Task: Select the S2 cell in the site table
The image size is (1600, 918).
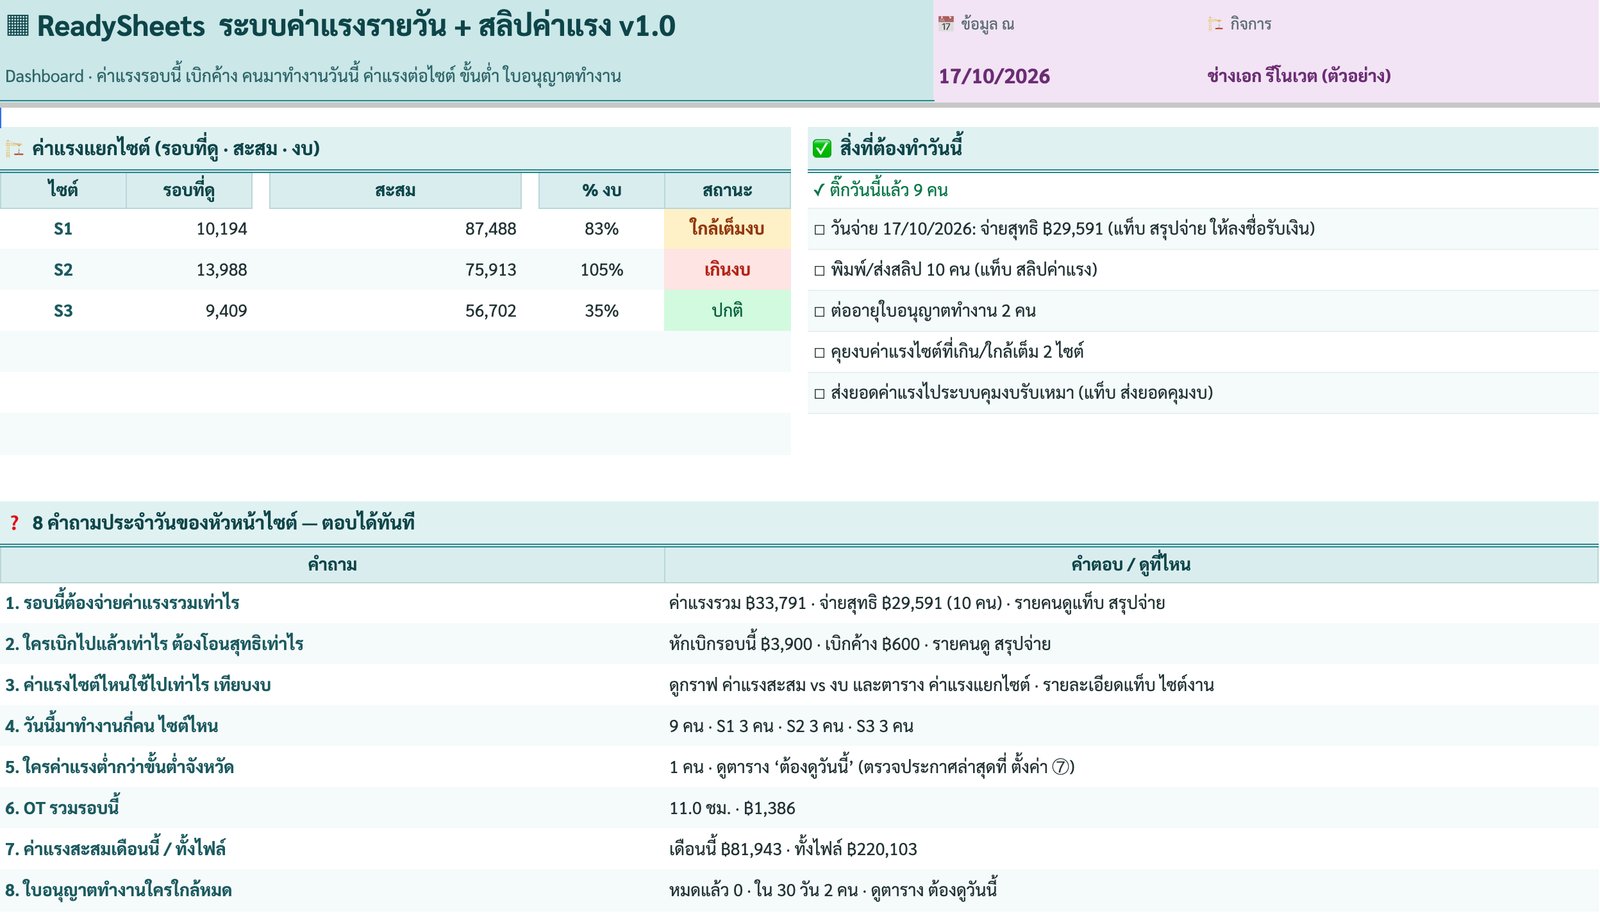Action: [x=63, y=270]
